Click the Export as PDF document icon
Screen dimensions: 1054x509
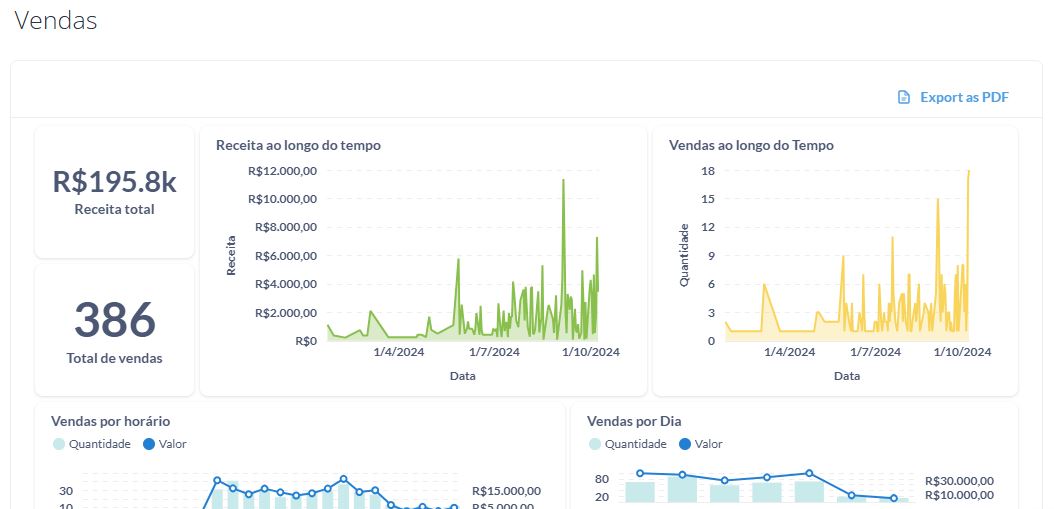(904, 97)
